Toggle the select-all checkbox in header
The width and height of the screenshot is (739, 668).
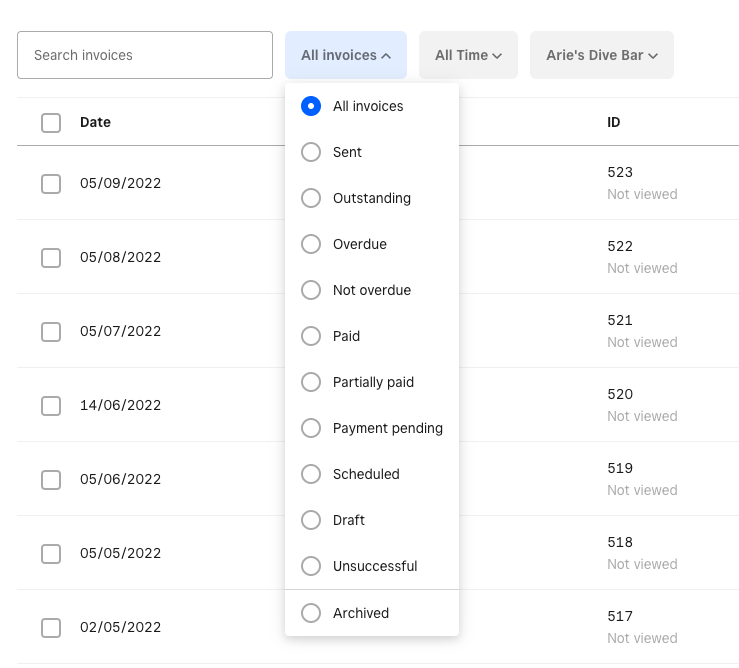click(51, 123)
